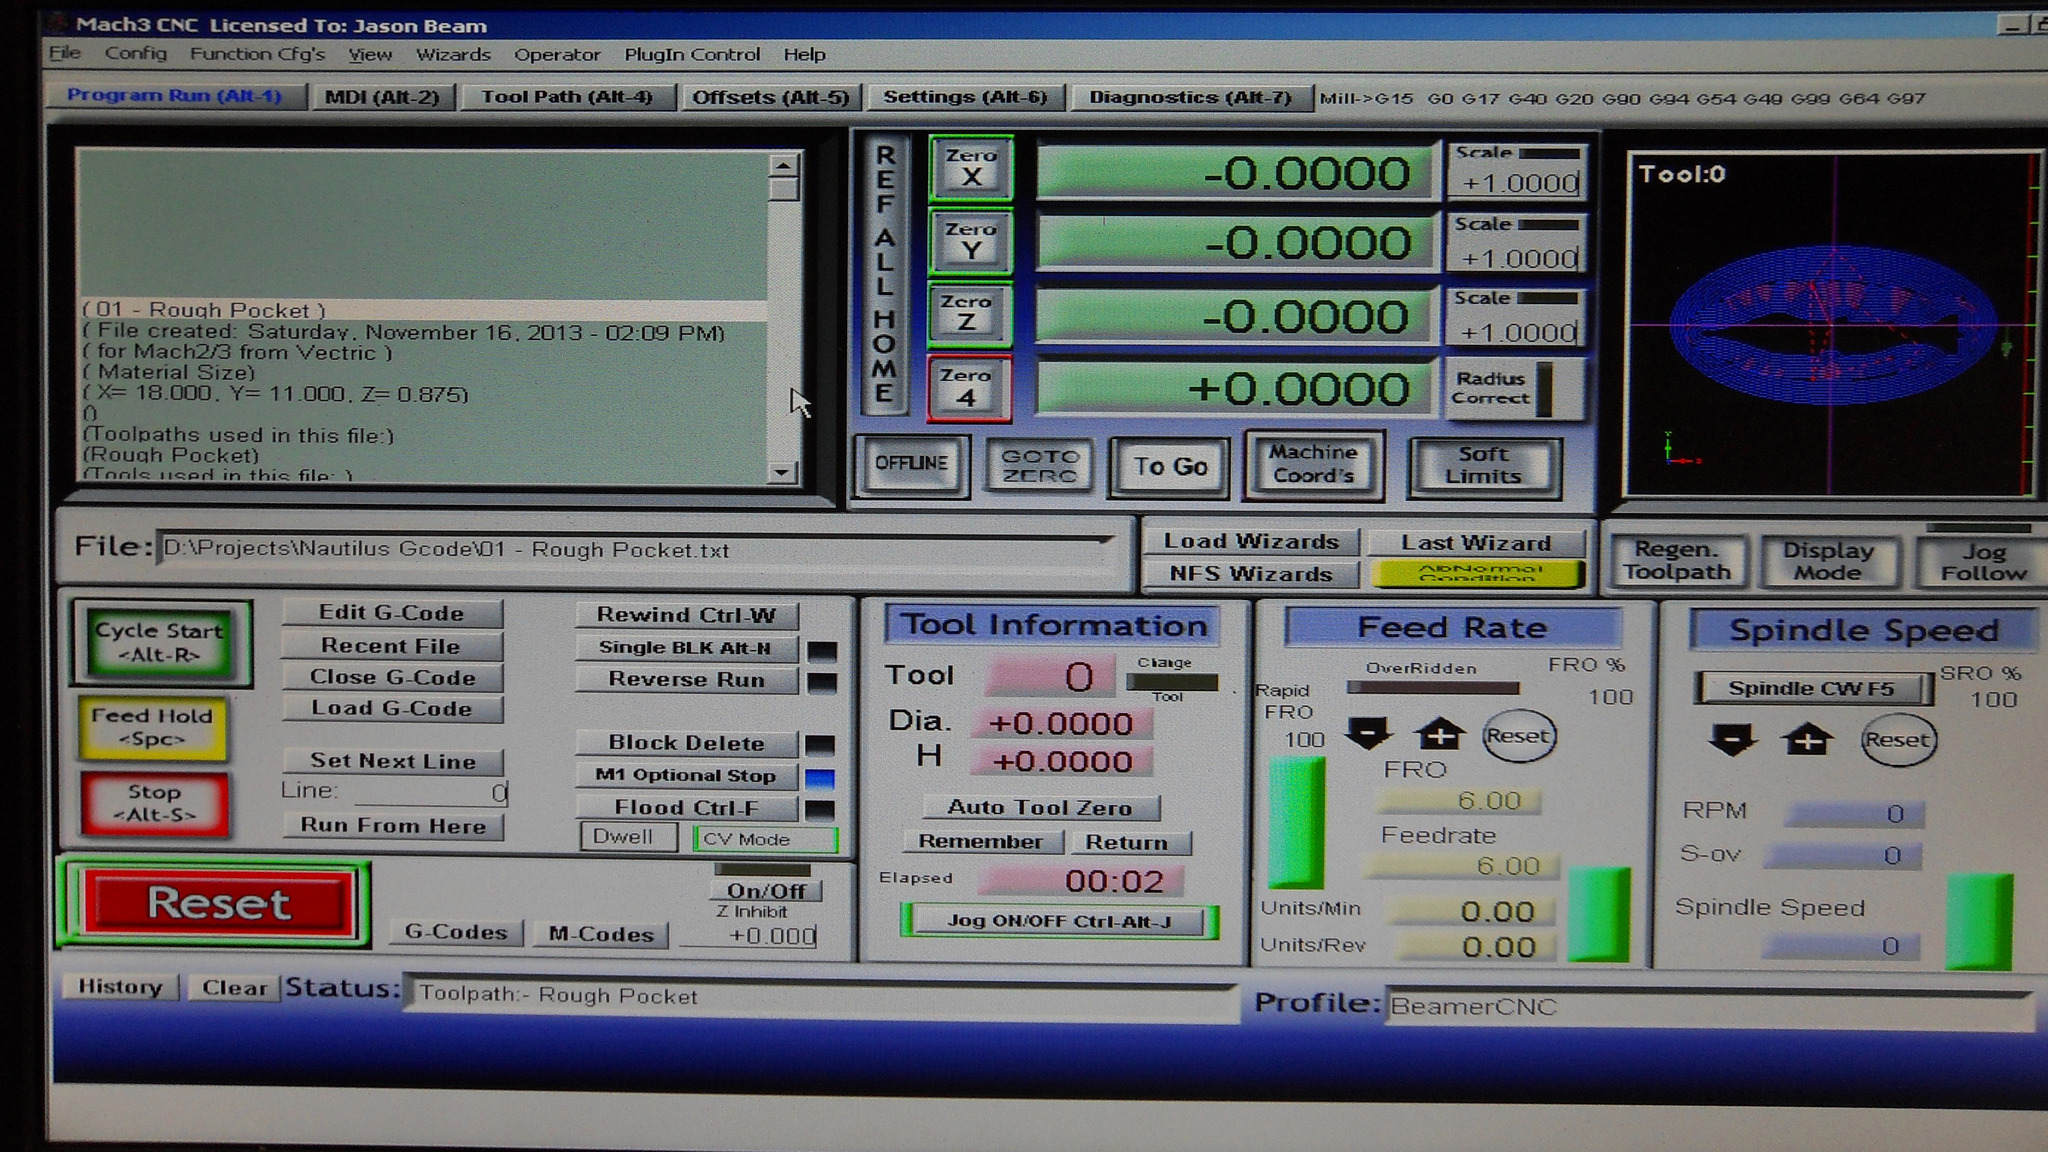Viewport: 2048px width, 1152px height.
Task: Click Regen. Toolpath button
Action: [x=1676, y=561]
